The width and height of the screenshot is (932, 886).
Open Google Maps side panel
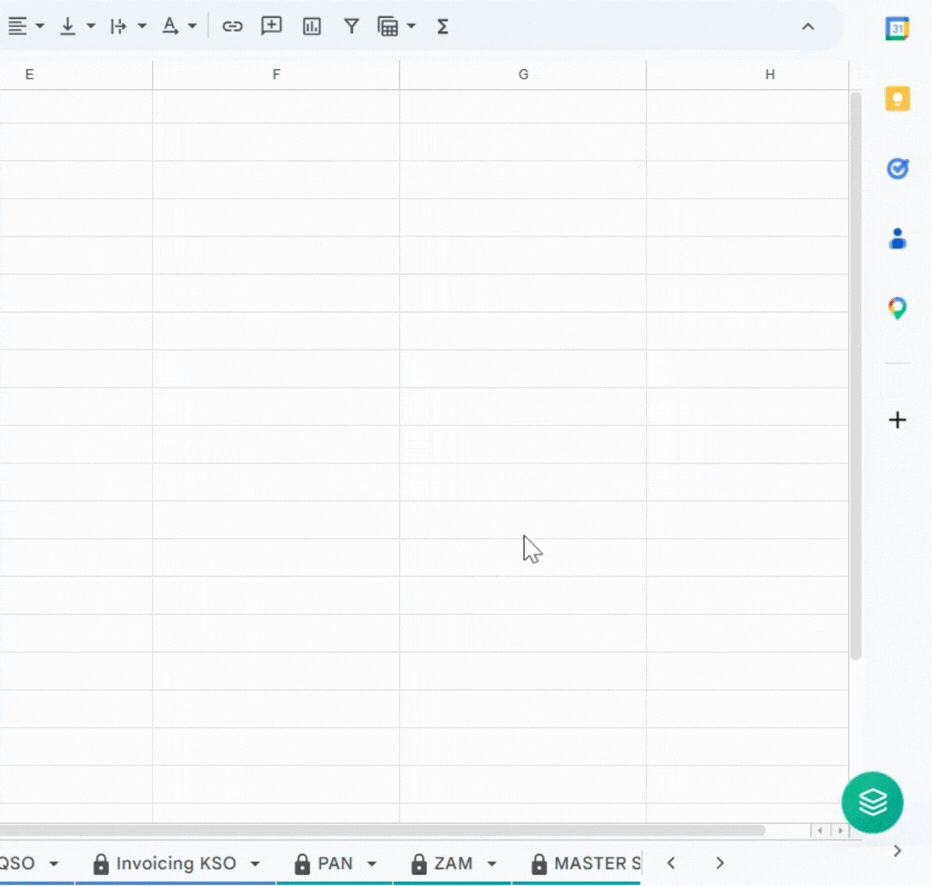897,308
